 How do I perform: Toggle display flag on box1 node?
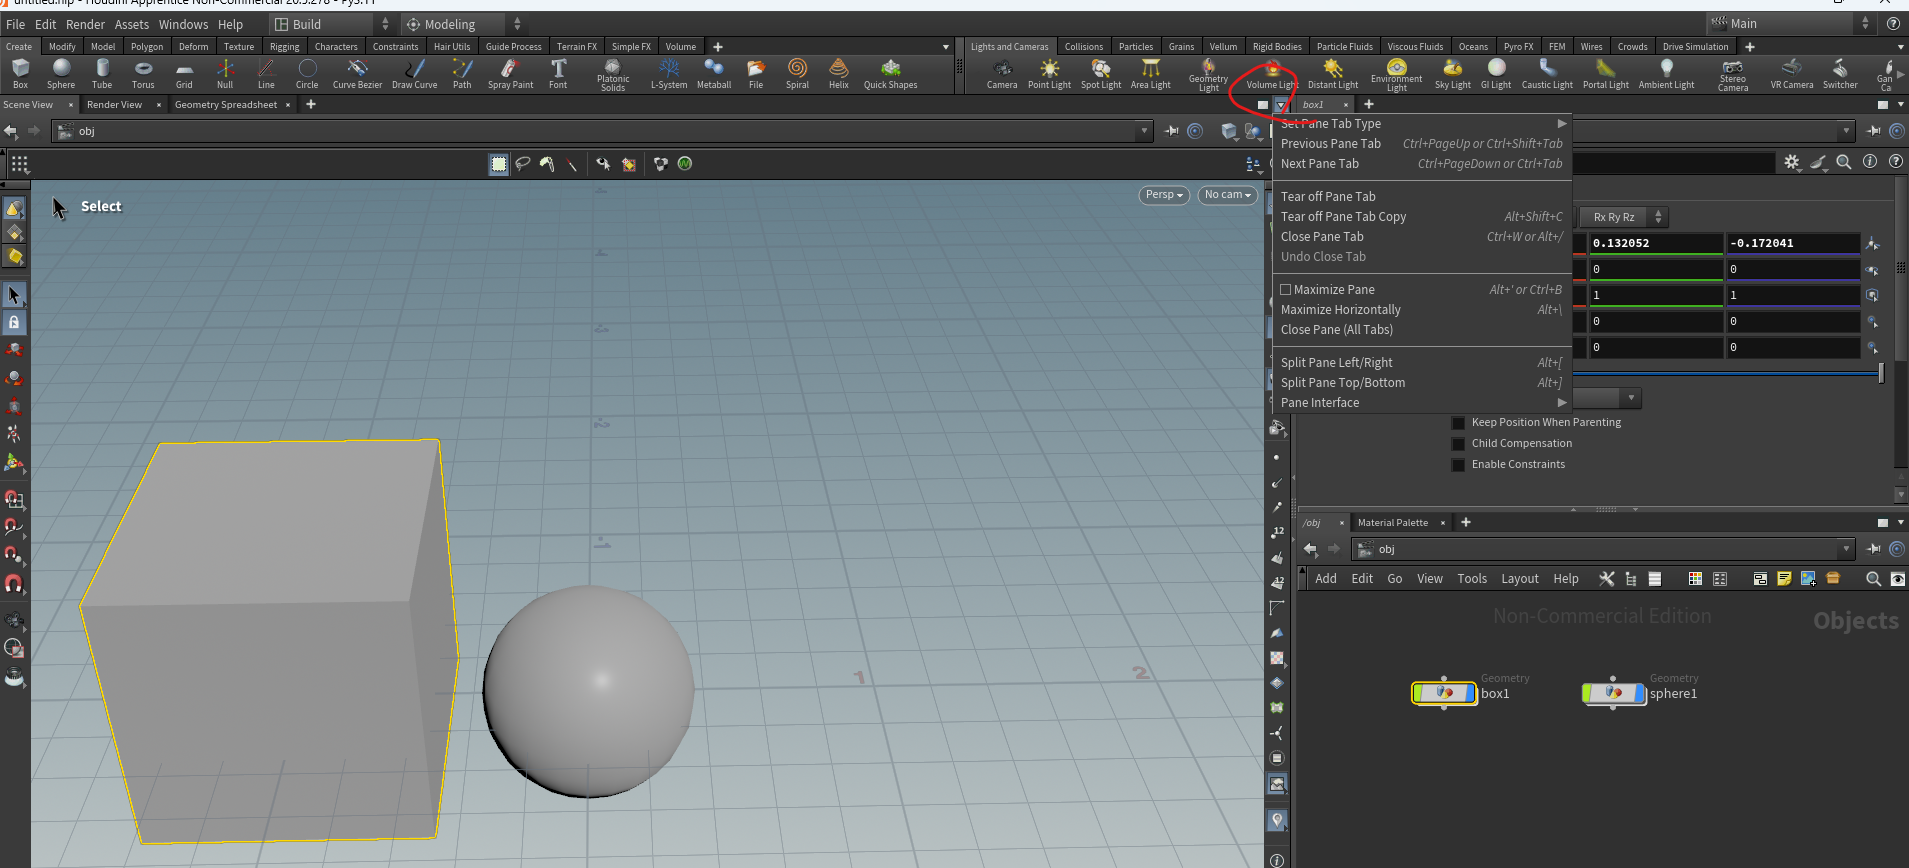(1471, 692)
